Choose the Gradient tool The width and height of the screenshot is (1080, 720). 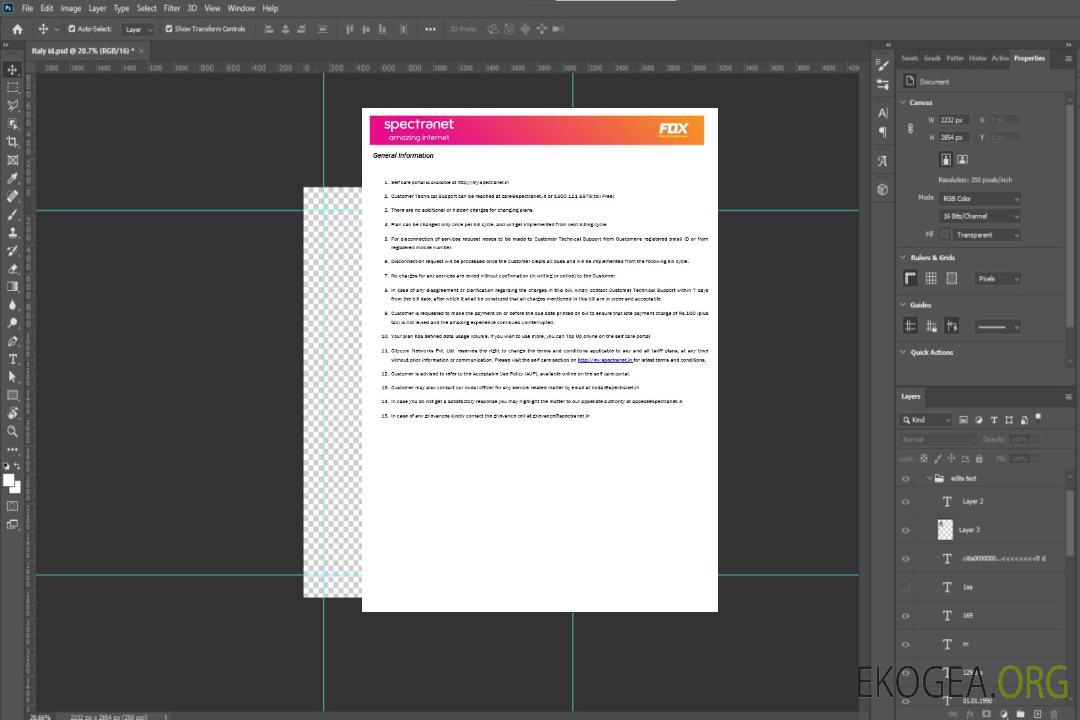click(x=12, y=287)
